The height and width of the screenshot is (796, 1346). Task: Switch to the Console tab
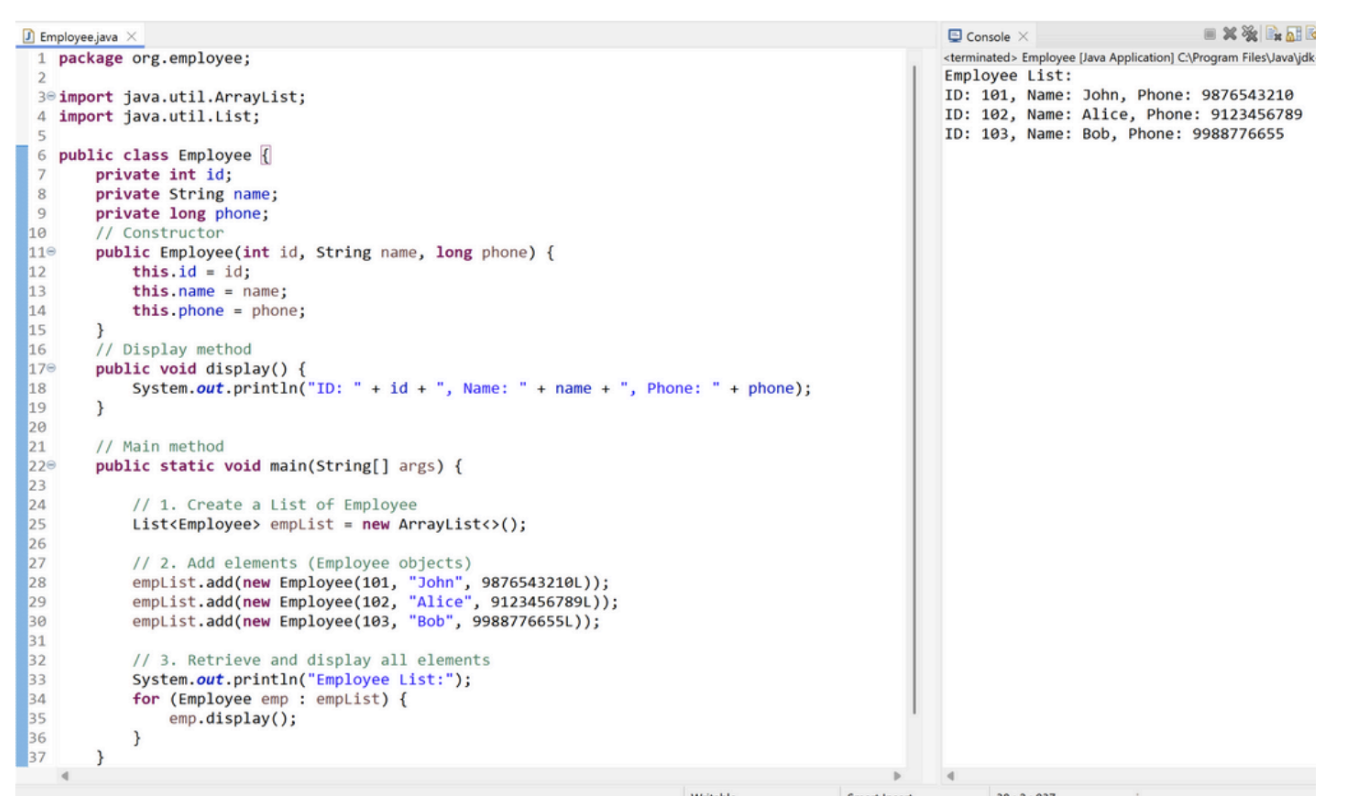click(987, 37)
